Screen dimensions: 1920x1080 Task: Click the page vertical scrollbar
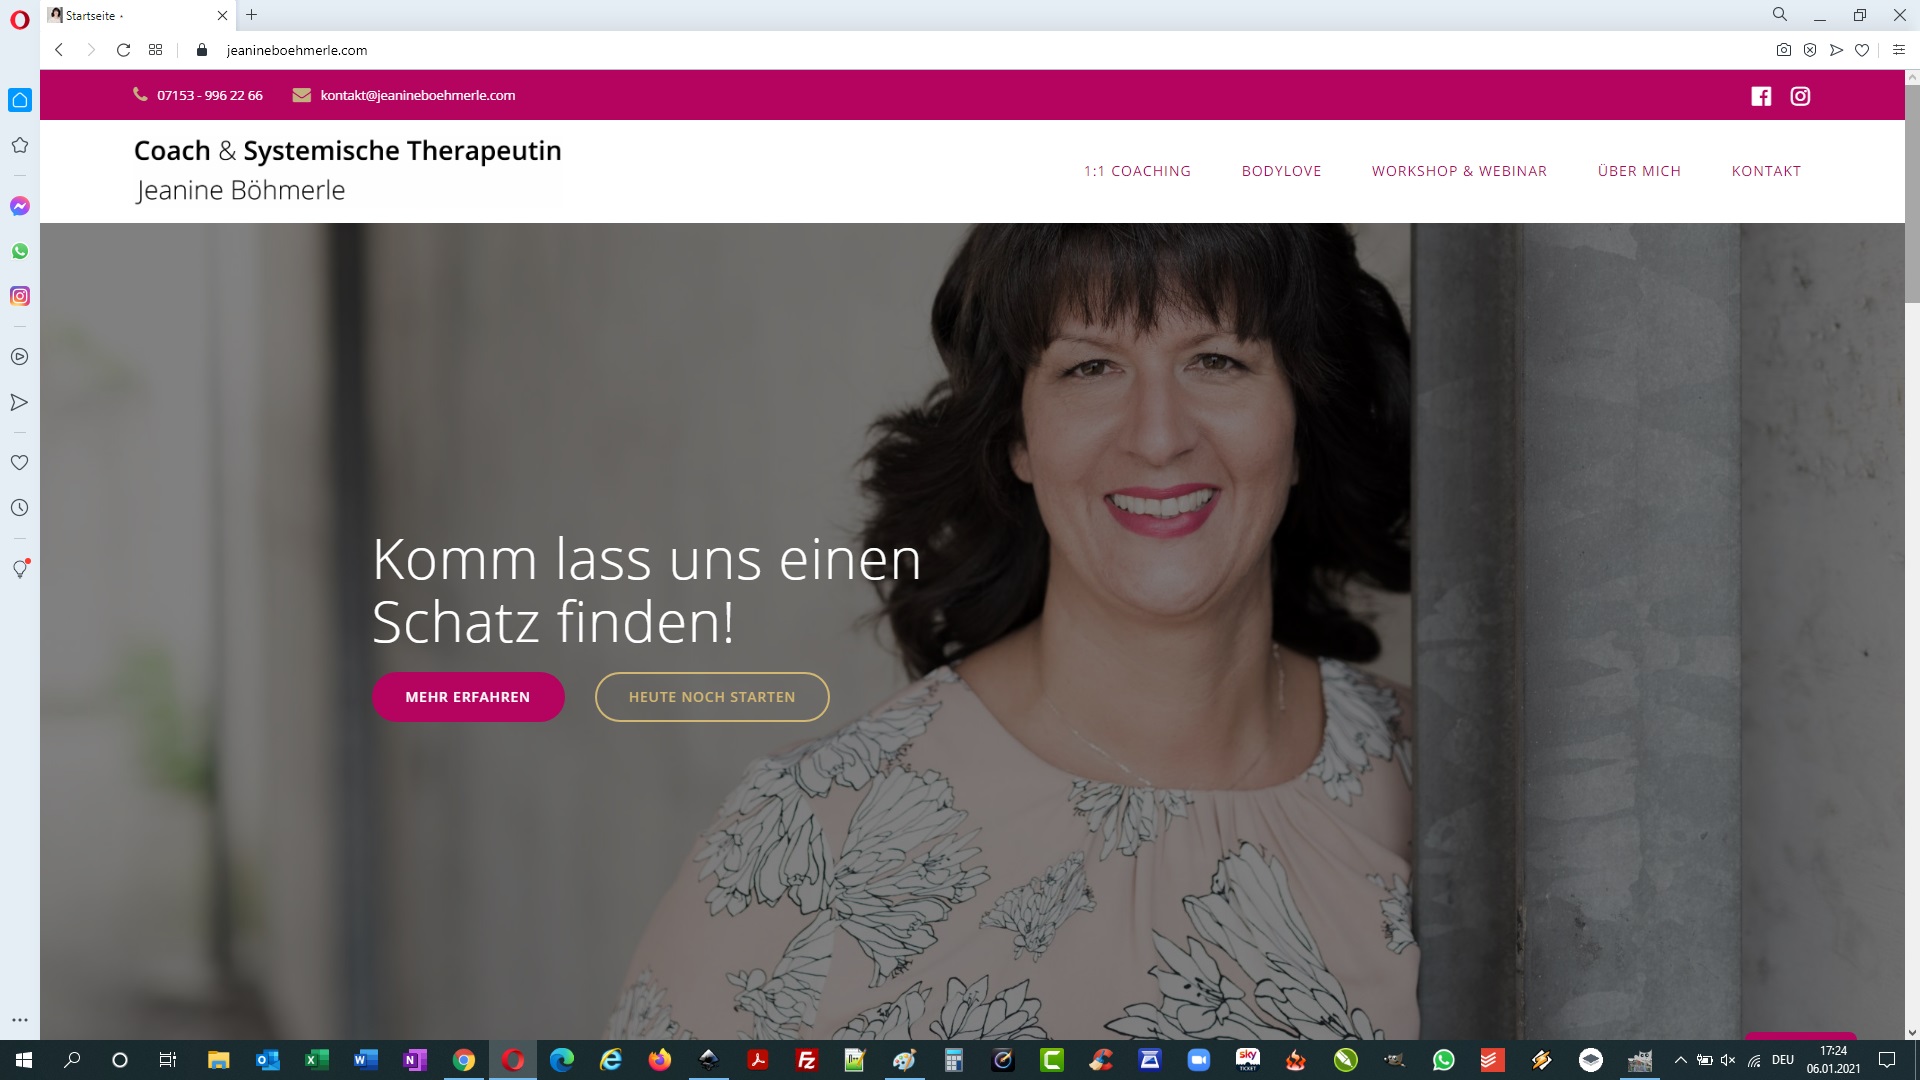(1911, 190)
